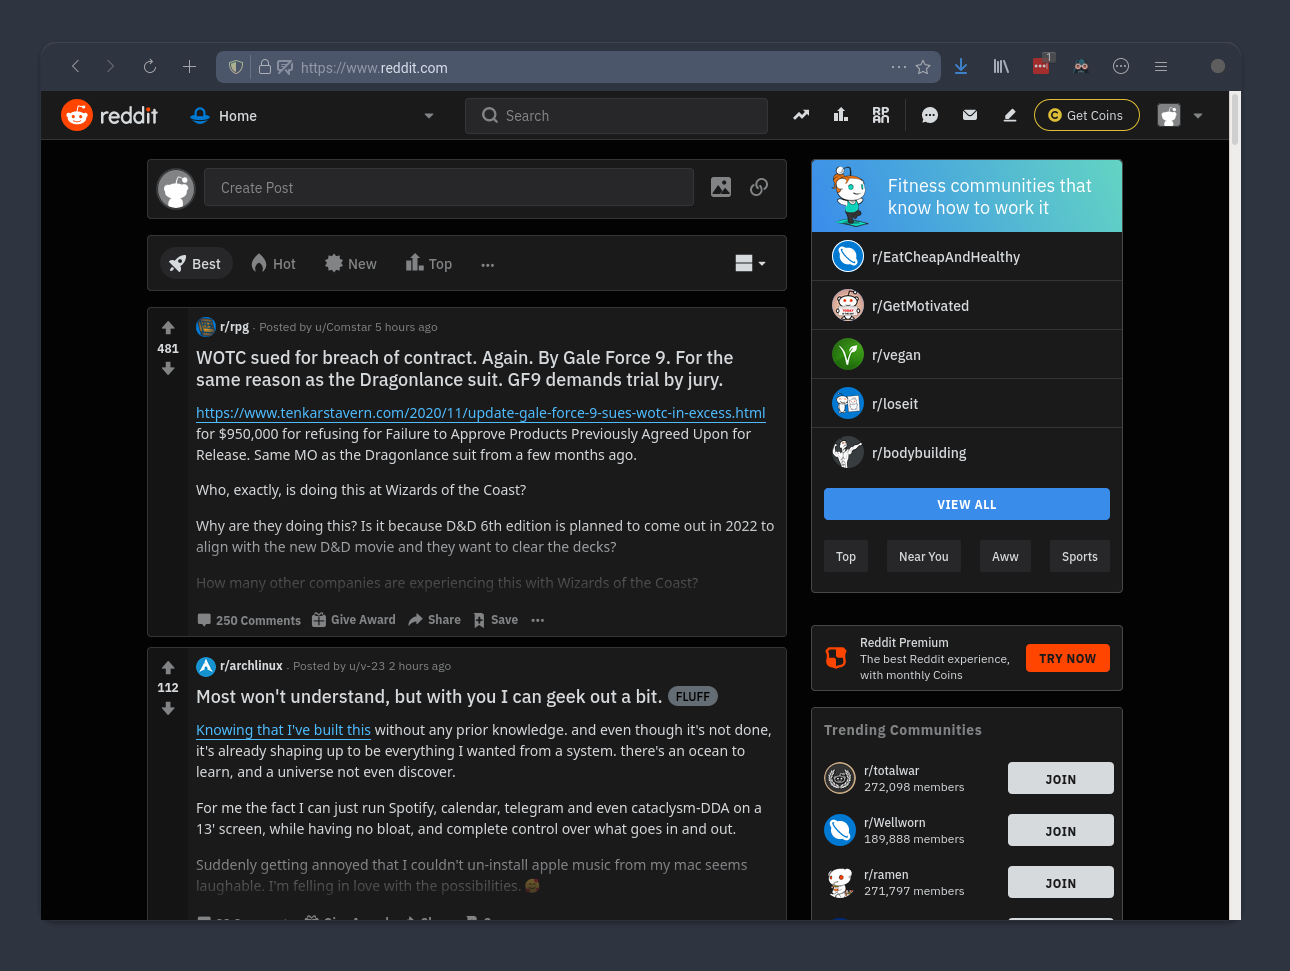Sort feed by Top
This screenshot has width=1290, height=971.
click(x=429, y=263)
